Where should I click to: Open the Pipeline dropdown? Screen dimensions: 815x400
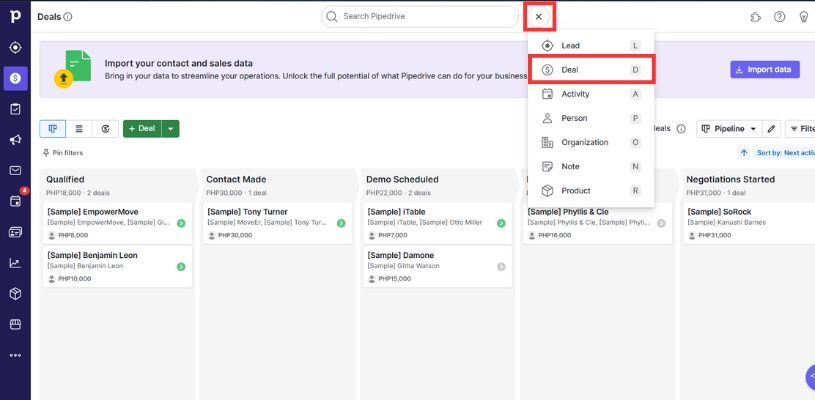pos(729,129)
